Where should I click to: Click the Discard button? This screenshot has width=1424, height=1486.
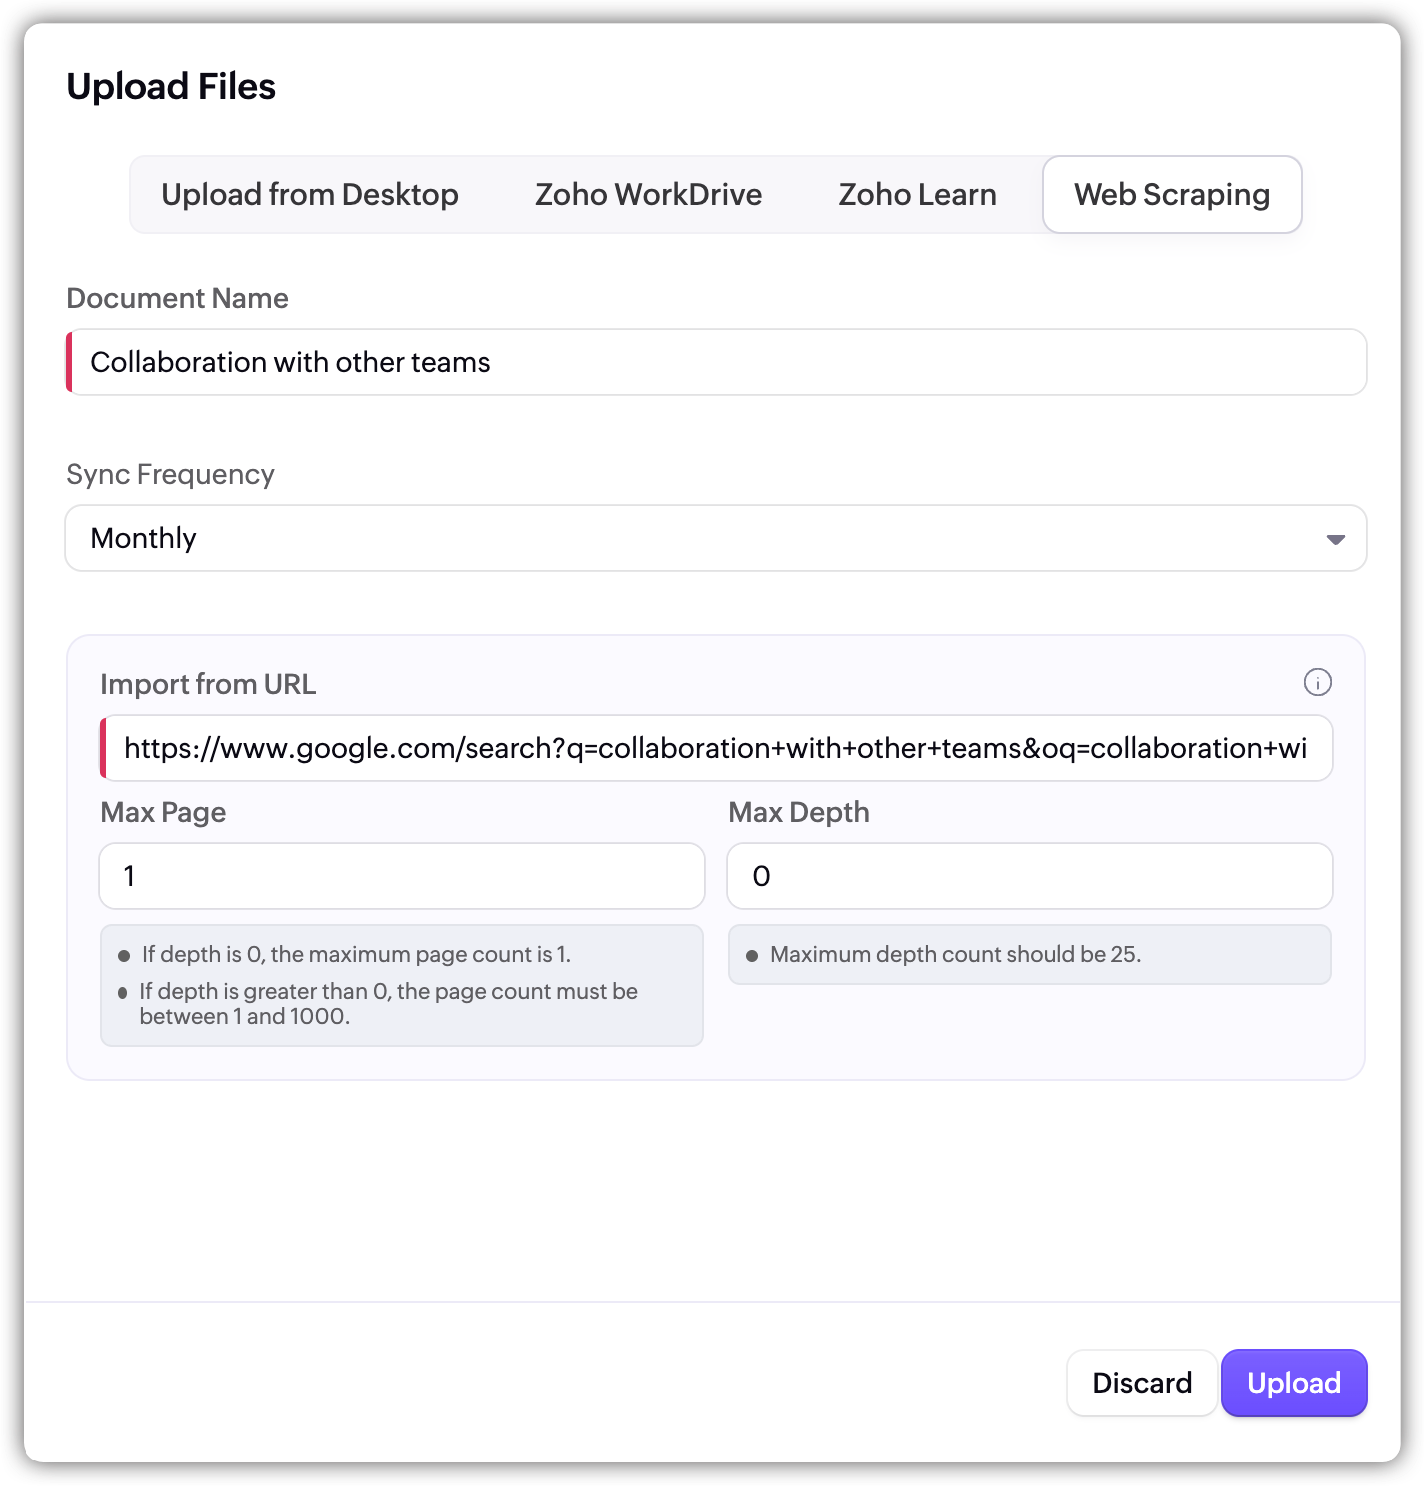point(1141,1383)
